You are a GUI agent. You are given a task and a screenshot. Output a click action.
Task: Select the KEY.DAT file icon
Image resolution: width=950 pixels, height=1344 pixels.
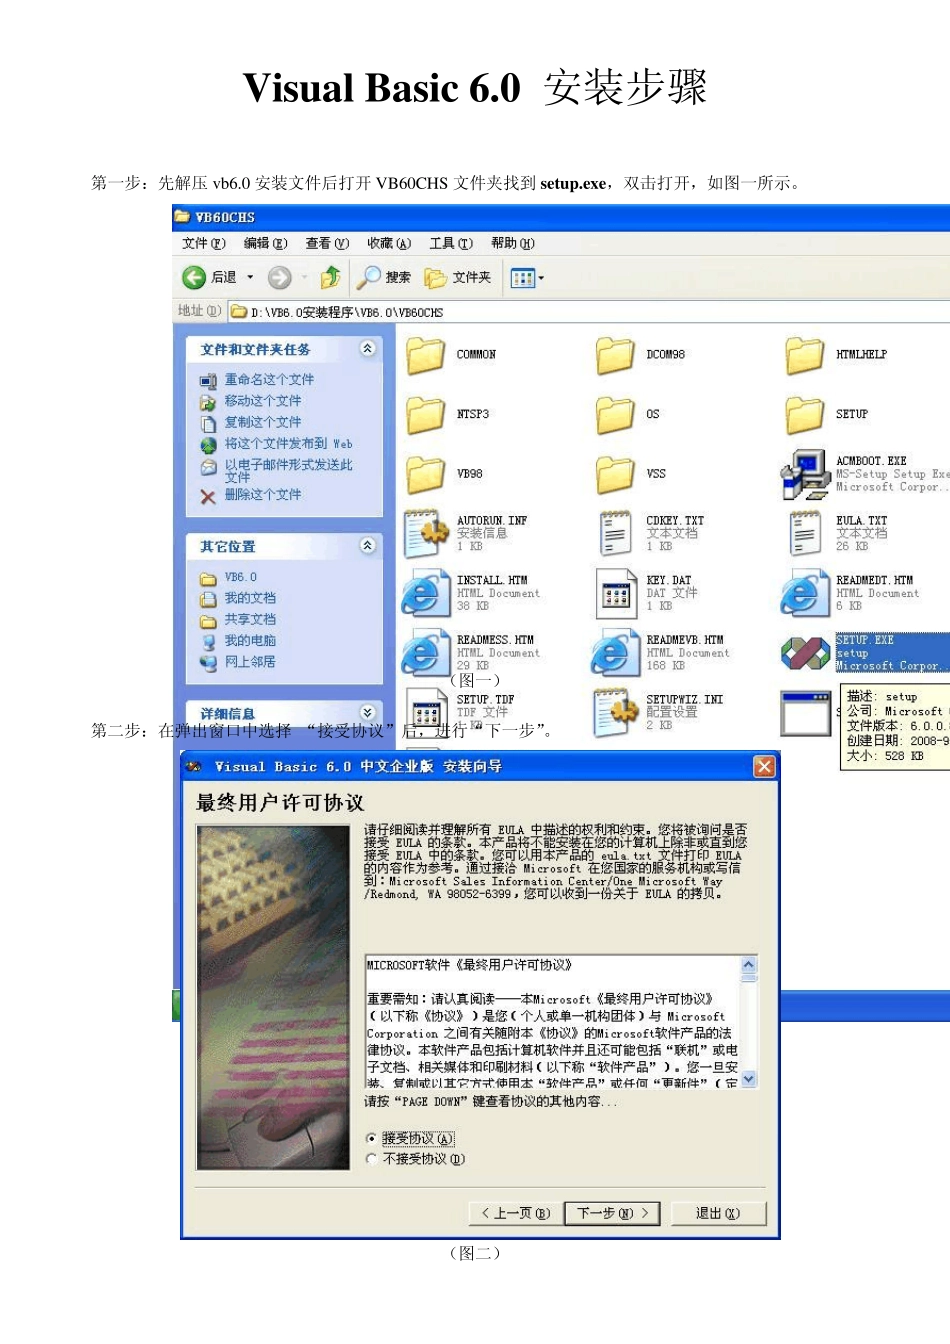pyautogui.click(x=616, y=593)
